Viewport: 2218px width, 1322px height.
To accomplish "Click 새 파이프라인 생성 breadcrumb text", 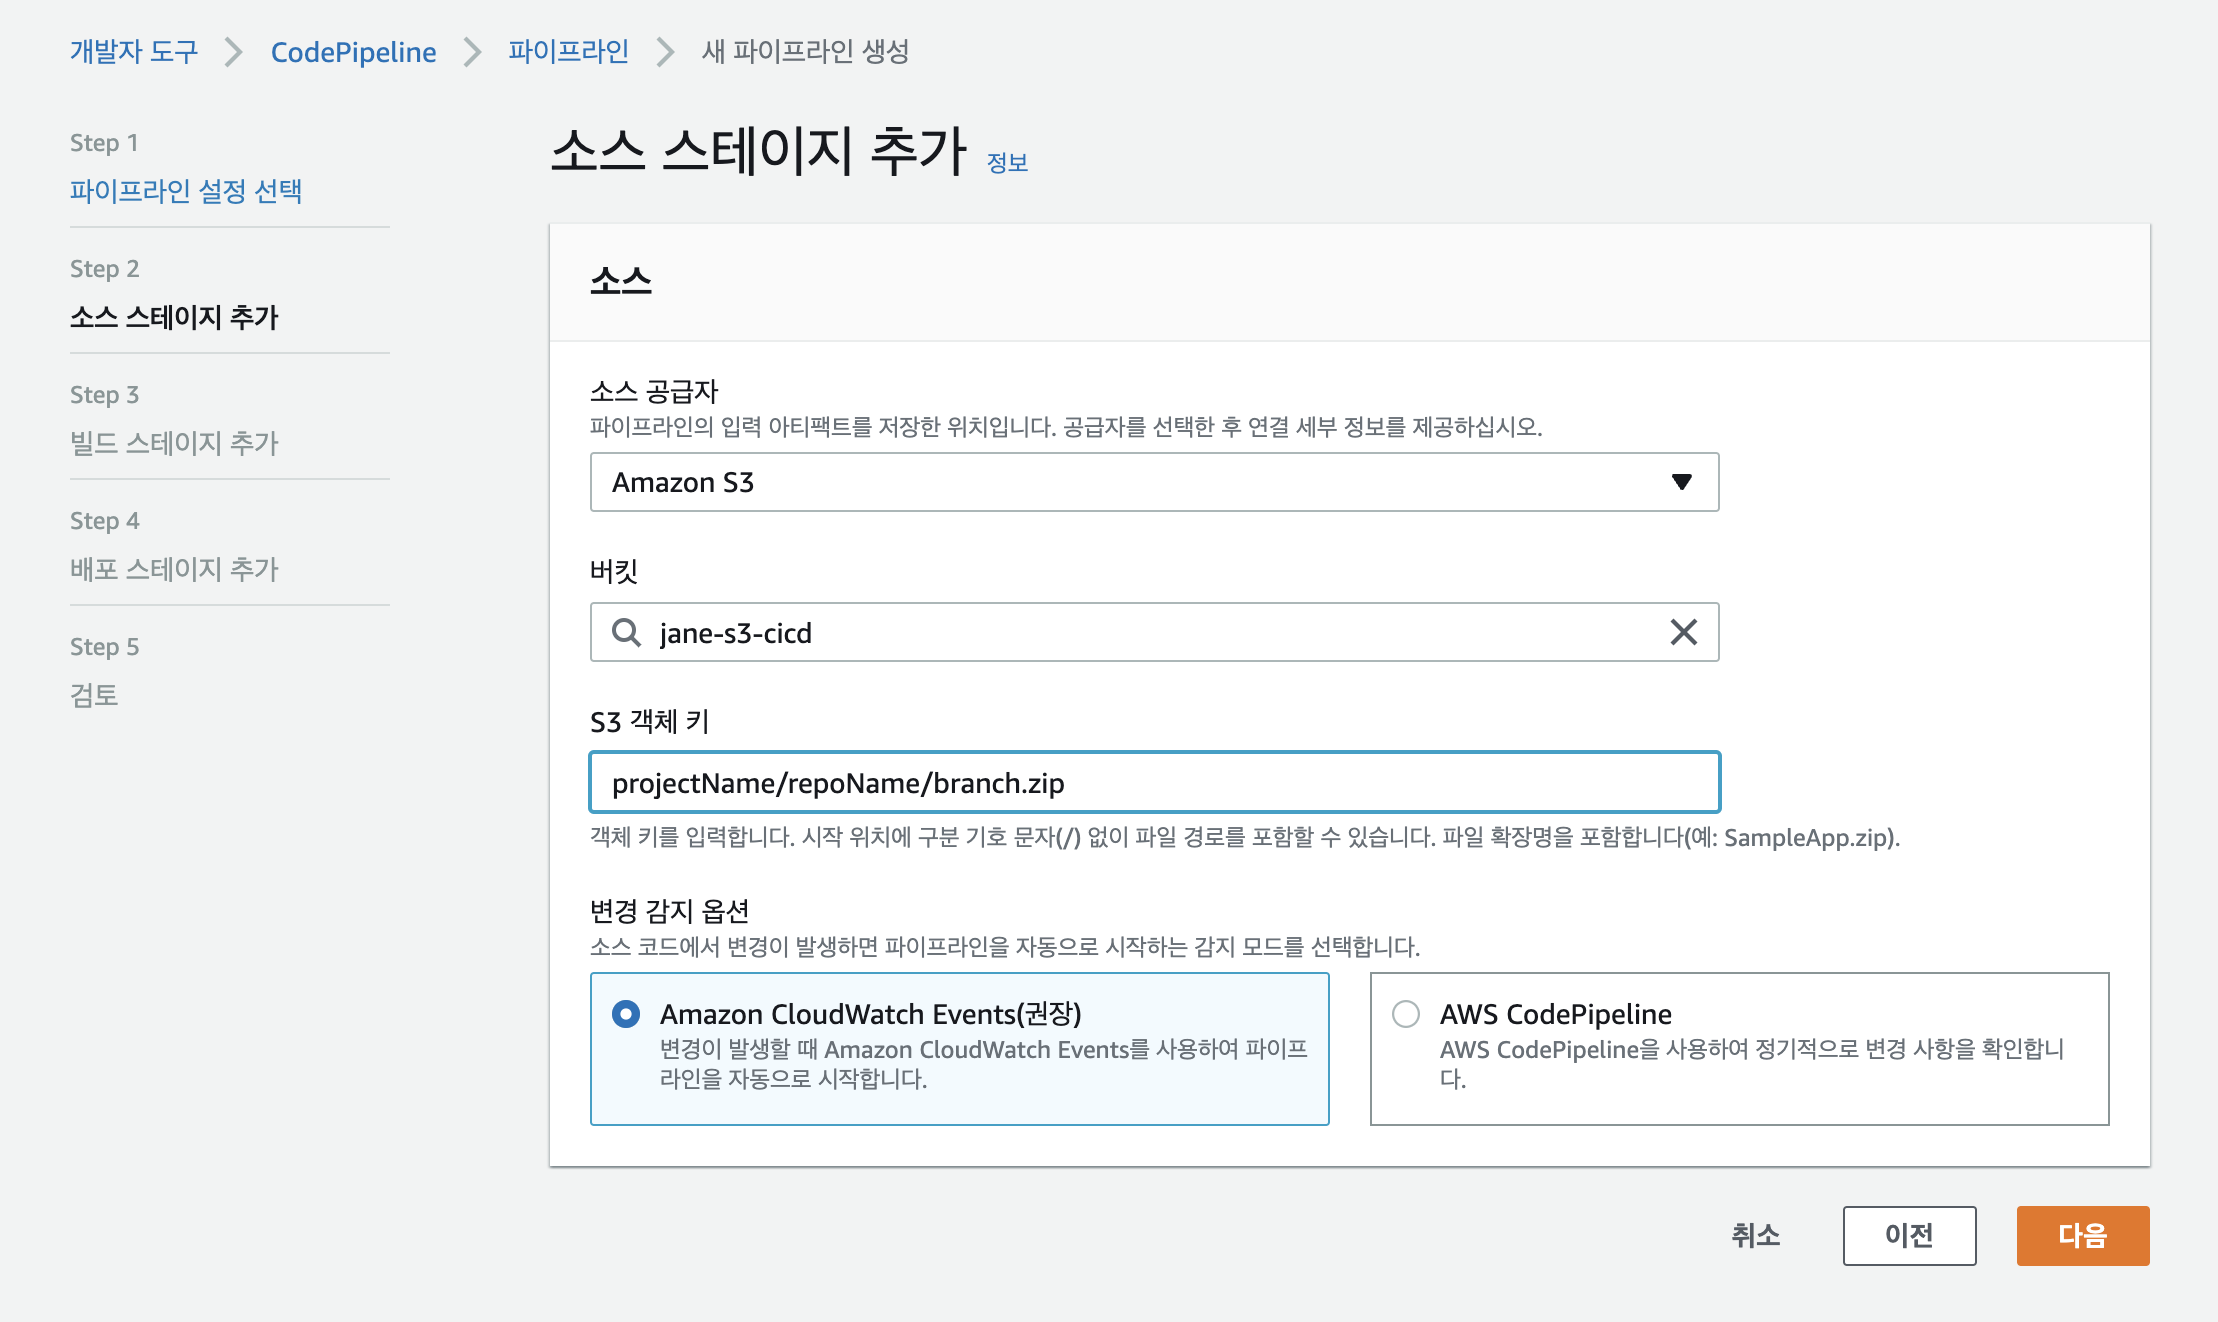I will 805,52.
